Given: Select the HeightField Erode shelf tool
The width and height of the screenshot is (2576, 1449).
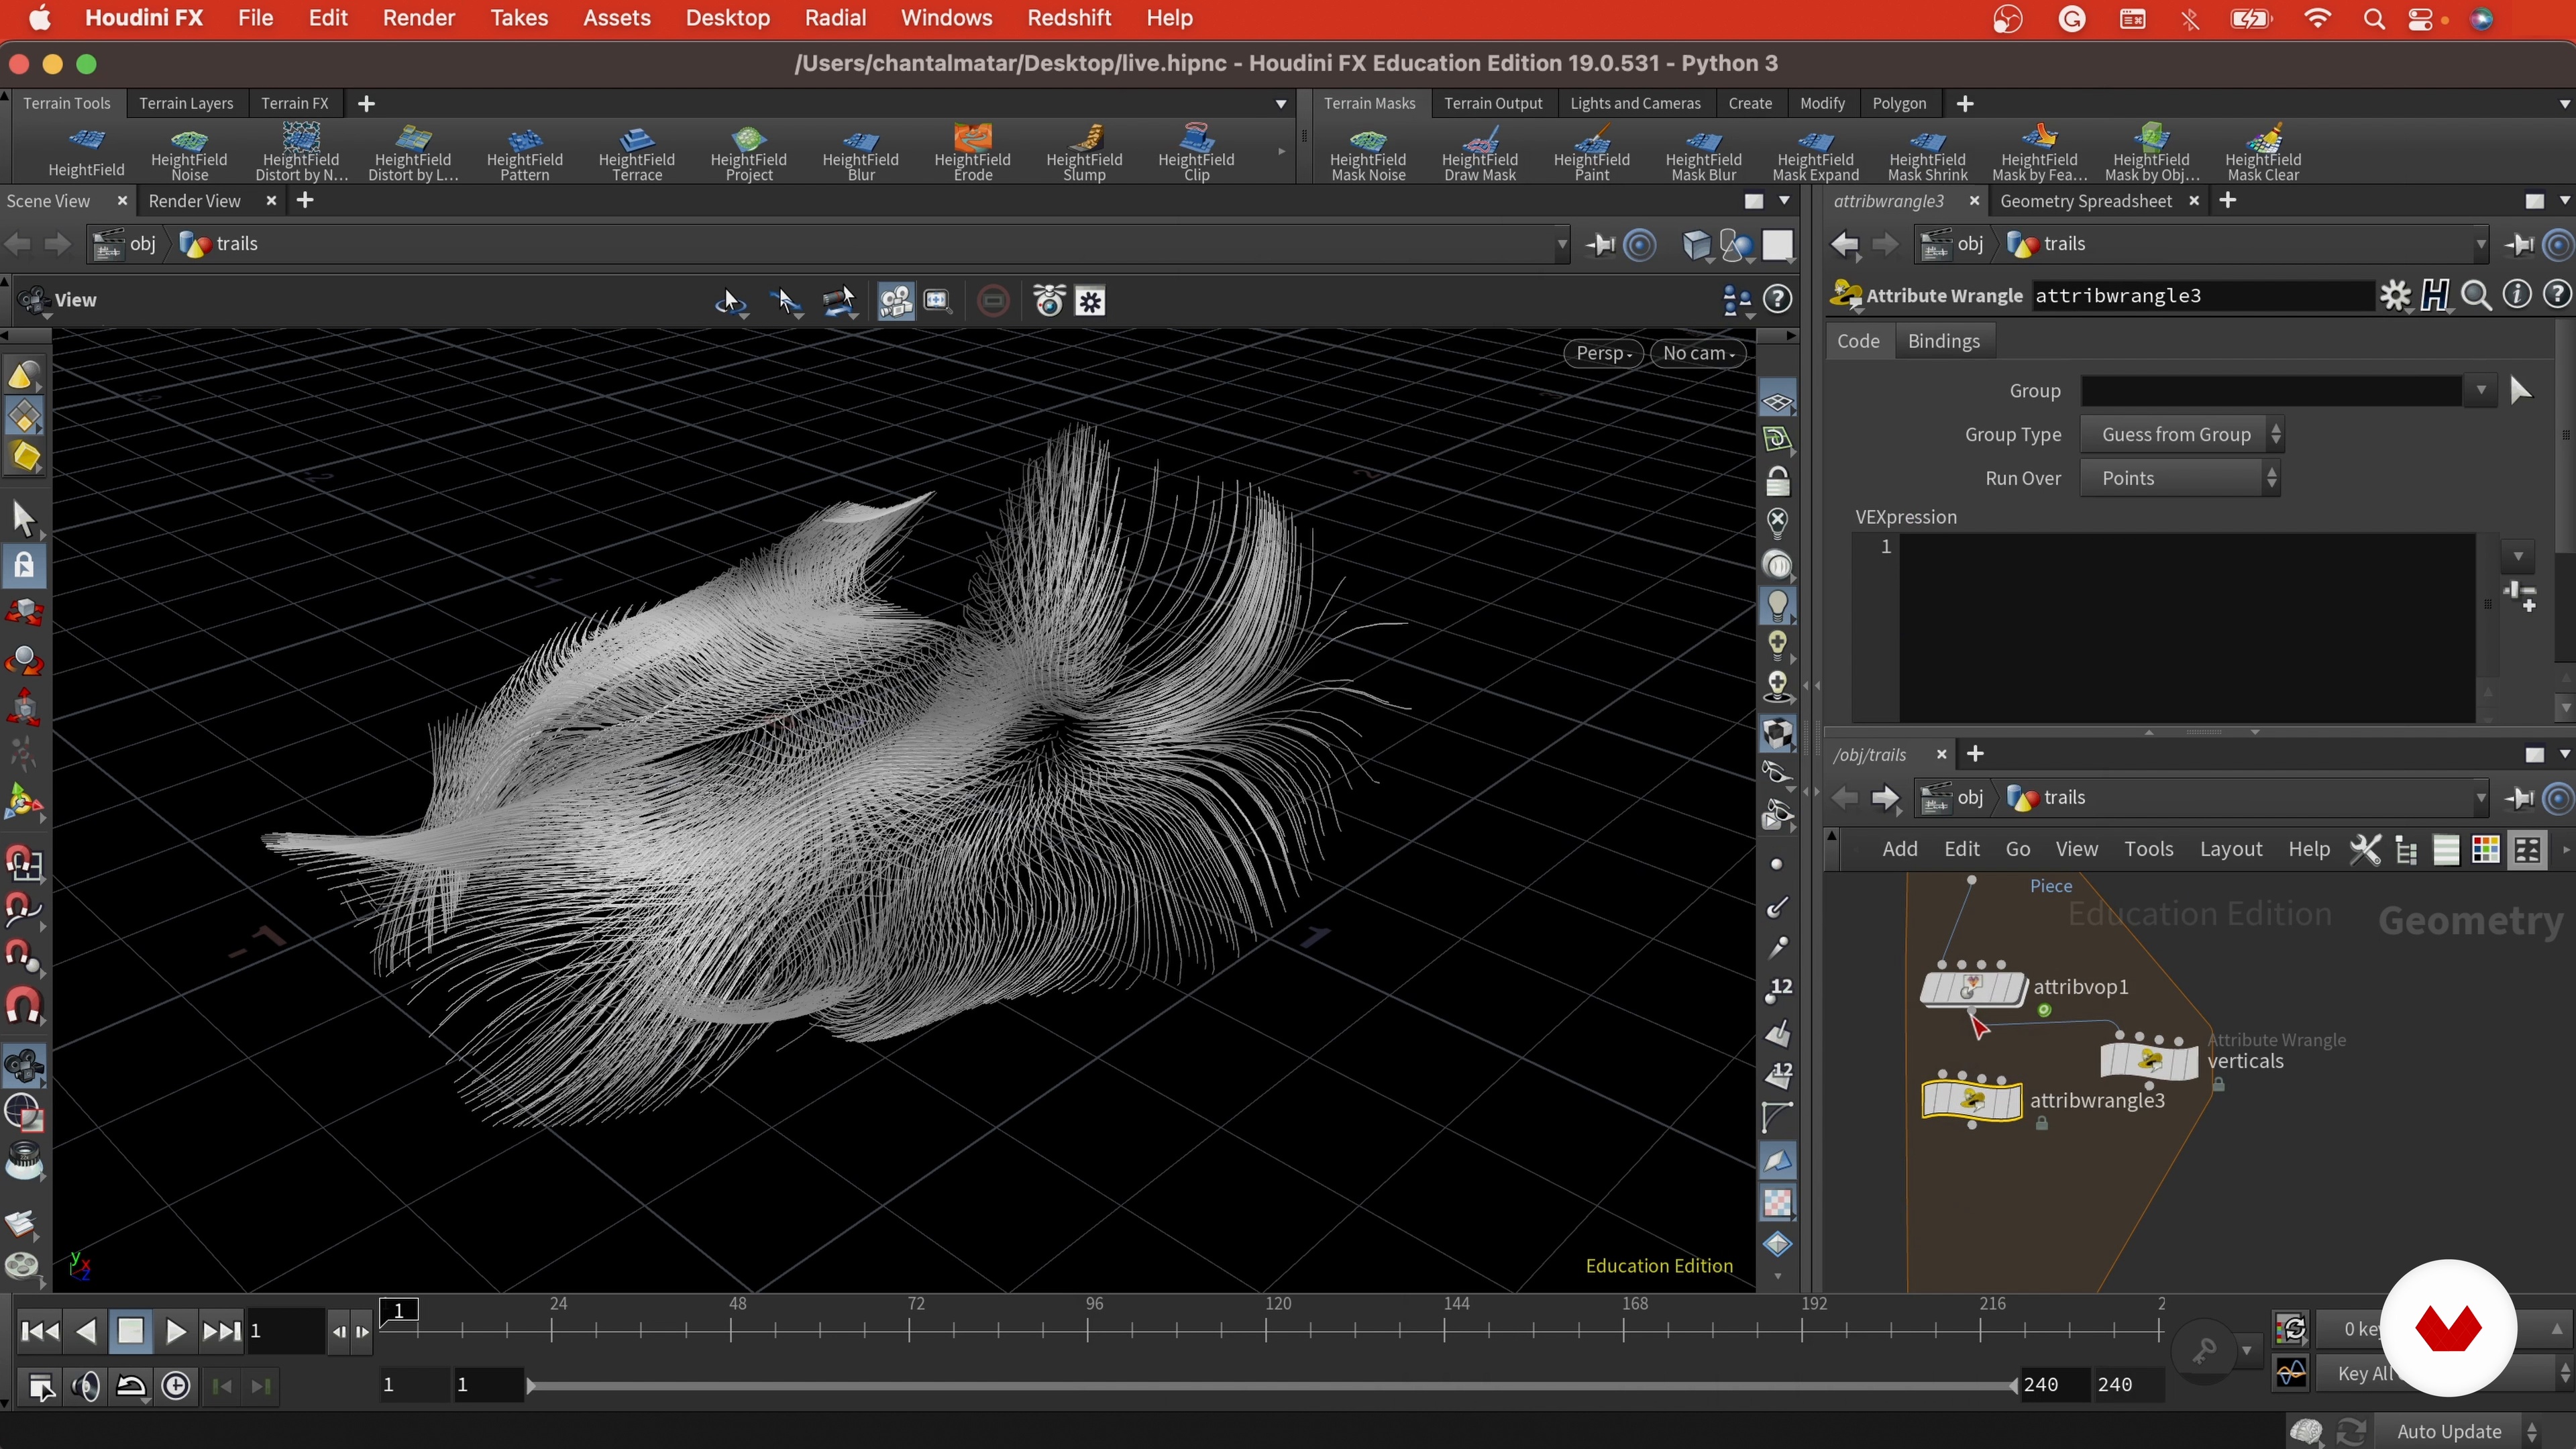Looking at the screenshot, I should point(972,153).
